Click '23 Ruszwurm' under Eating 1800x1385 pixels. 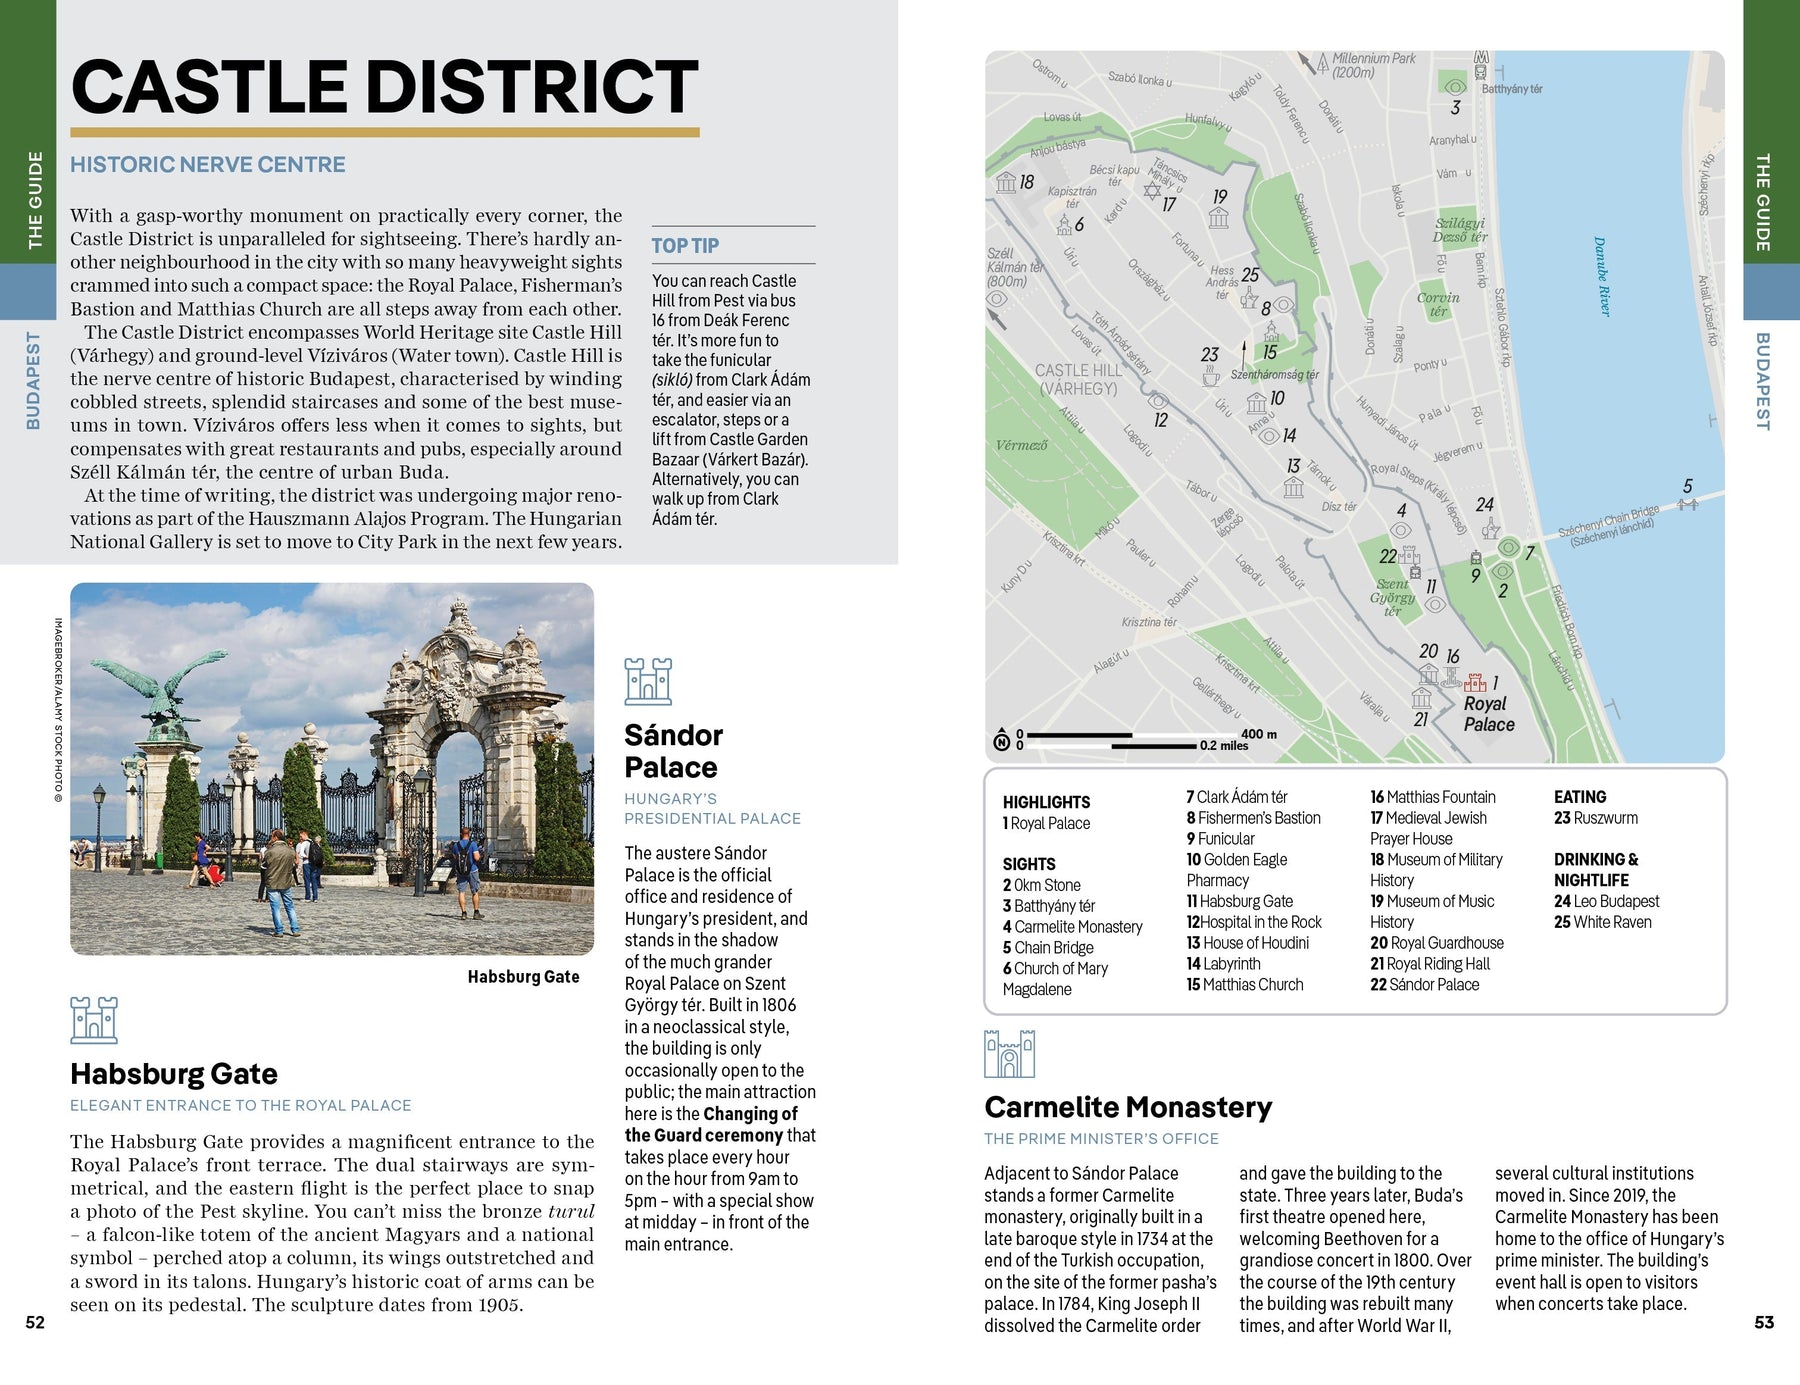point(1596,818)
